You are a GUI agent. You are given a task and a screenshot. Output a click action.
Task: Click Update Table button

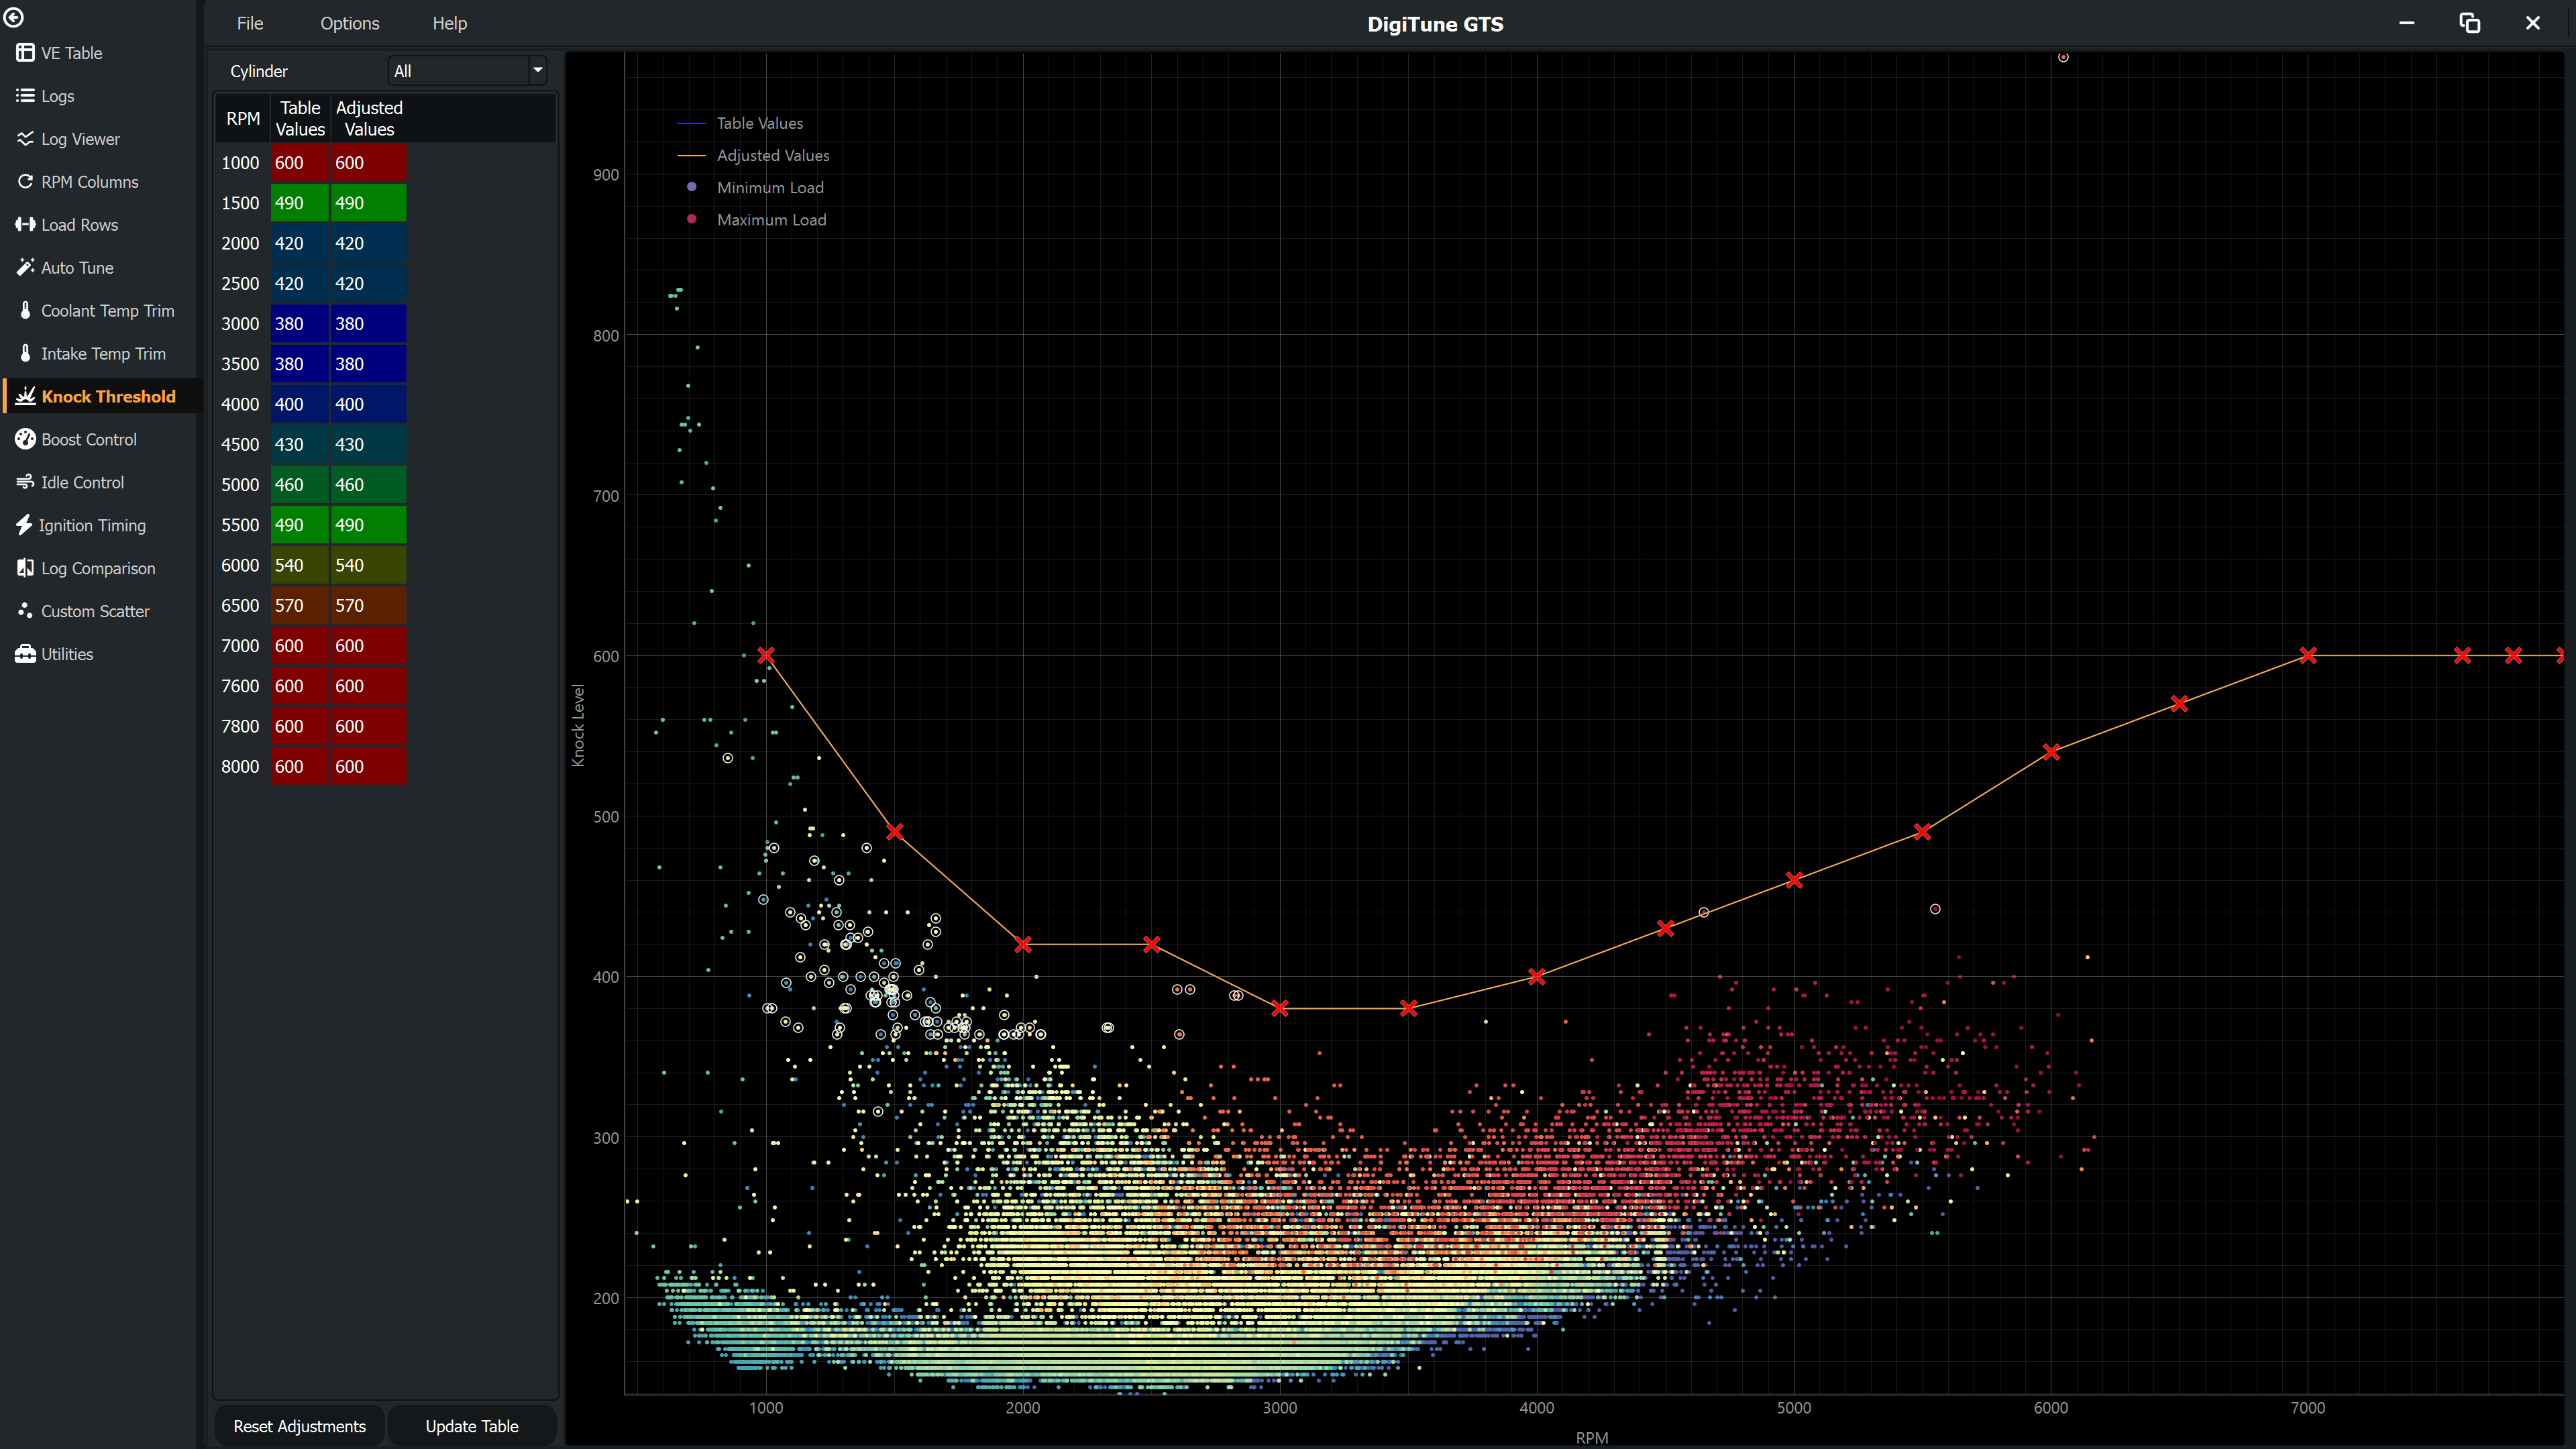[x=472, y=1426]
